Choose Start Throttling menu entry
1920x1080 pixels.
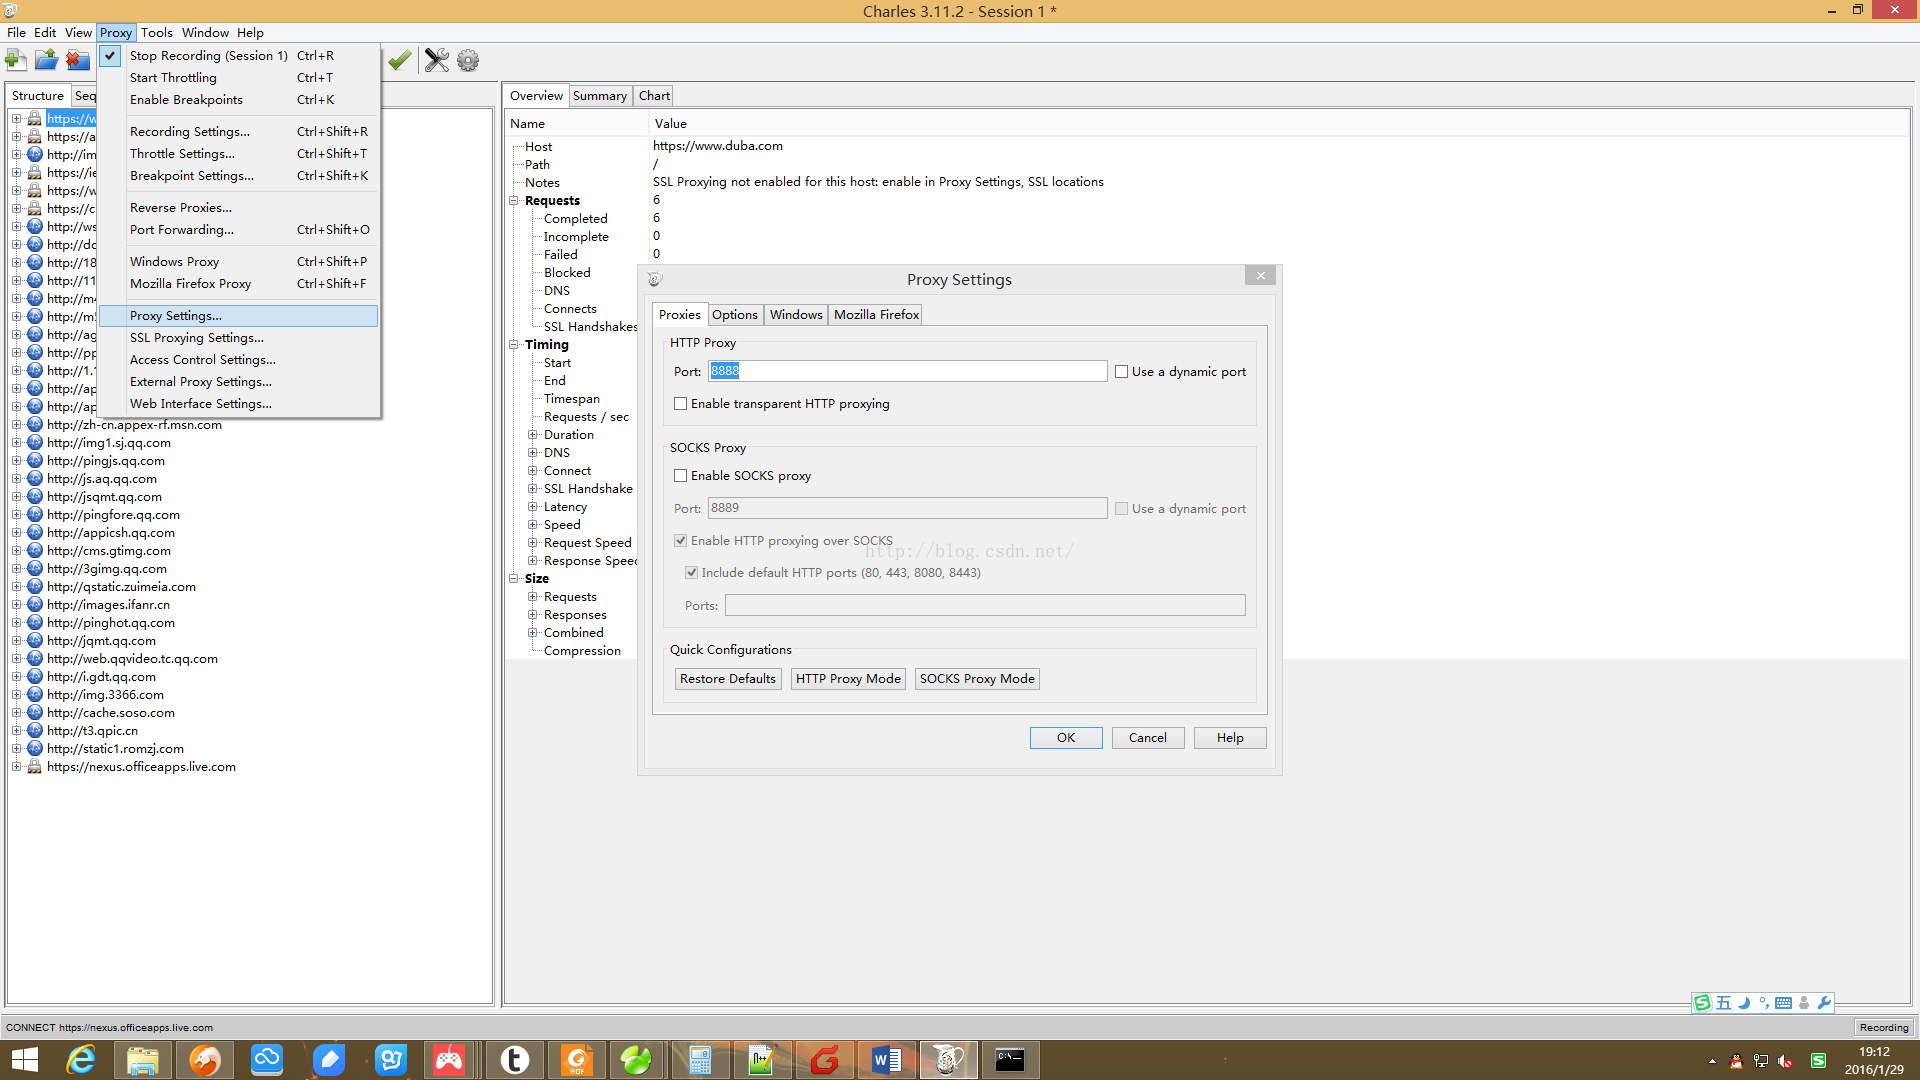point(239,78)
